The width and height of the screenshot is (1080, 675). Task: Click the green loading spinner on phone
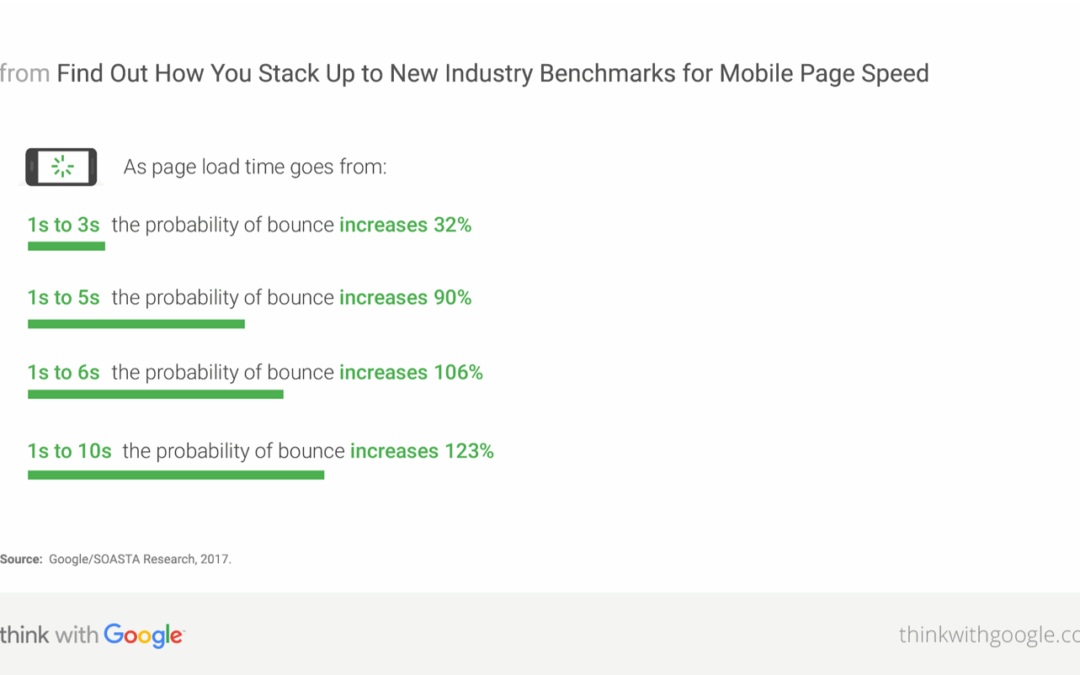click(x=63, y=166)
